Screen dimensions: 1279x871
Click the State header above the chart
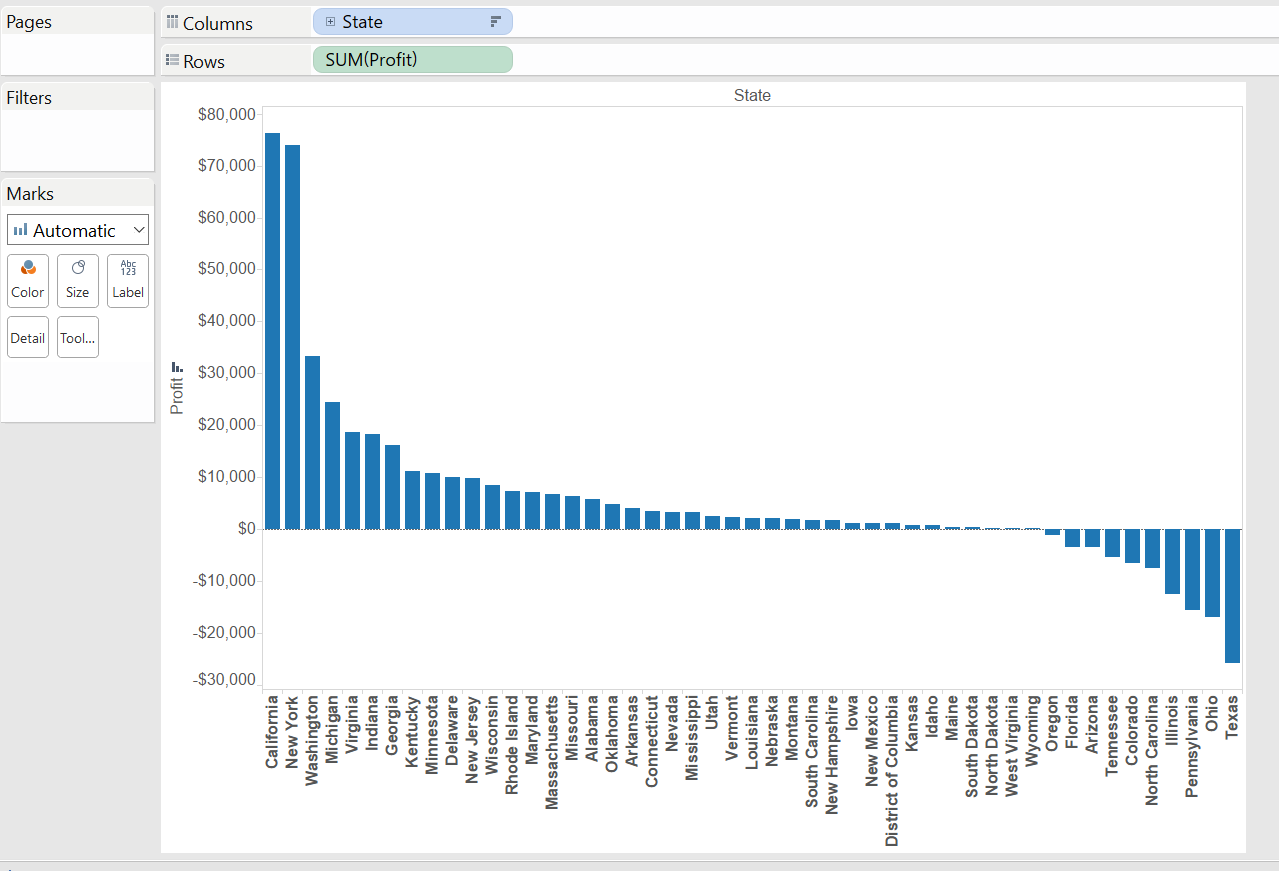tap(752, 96)
